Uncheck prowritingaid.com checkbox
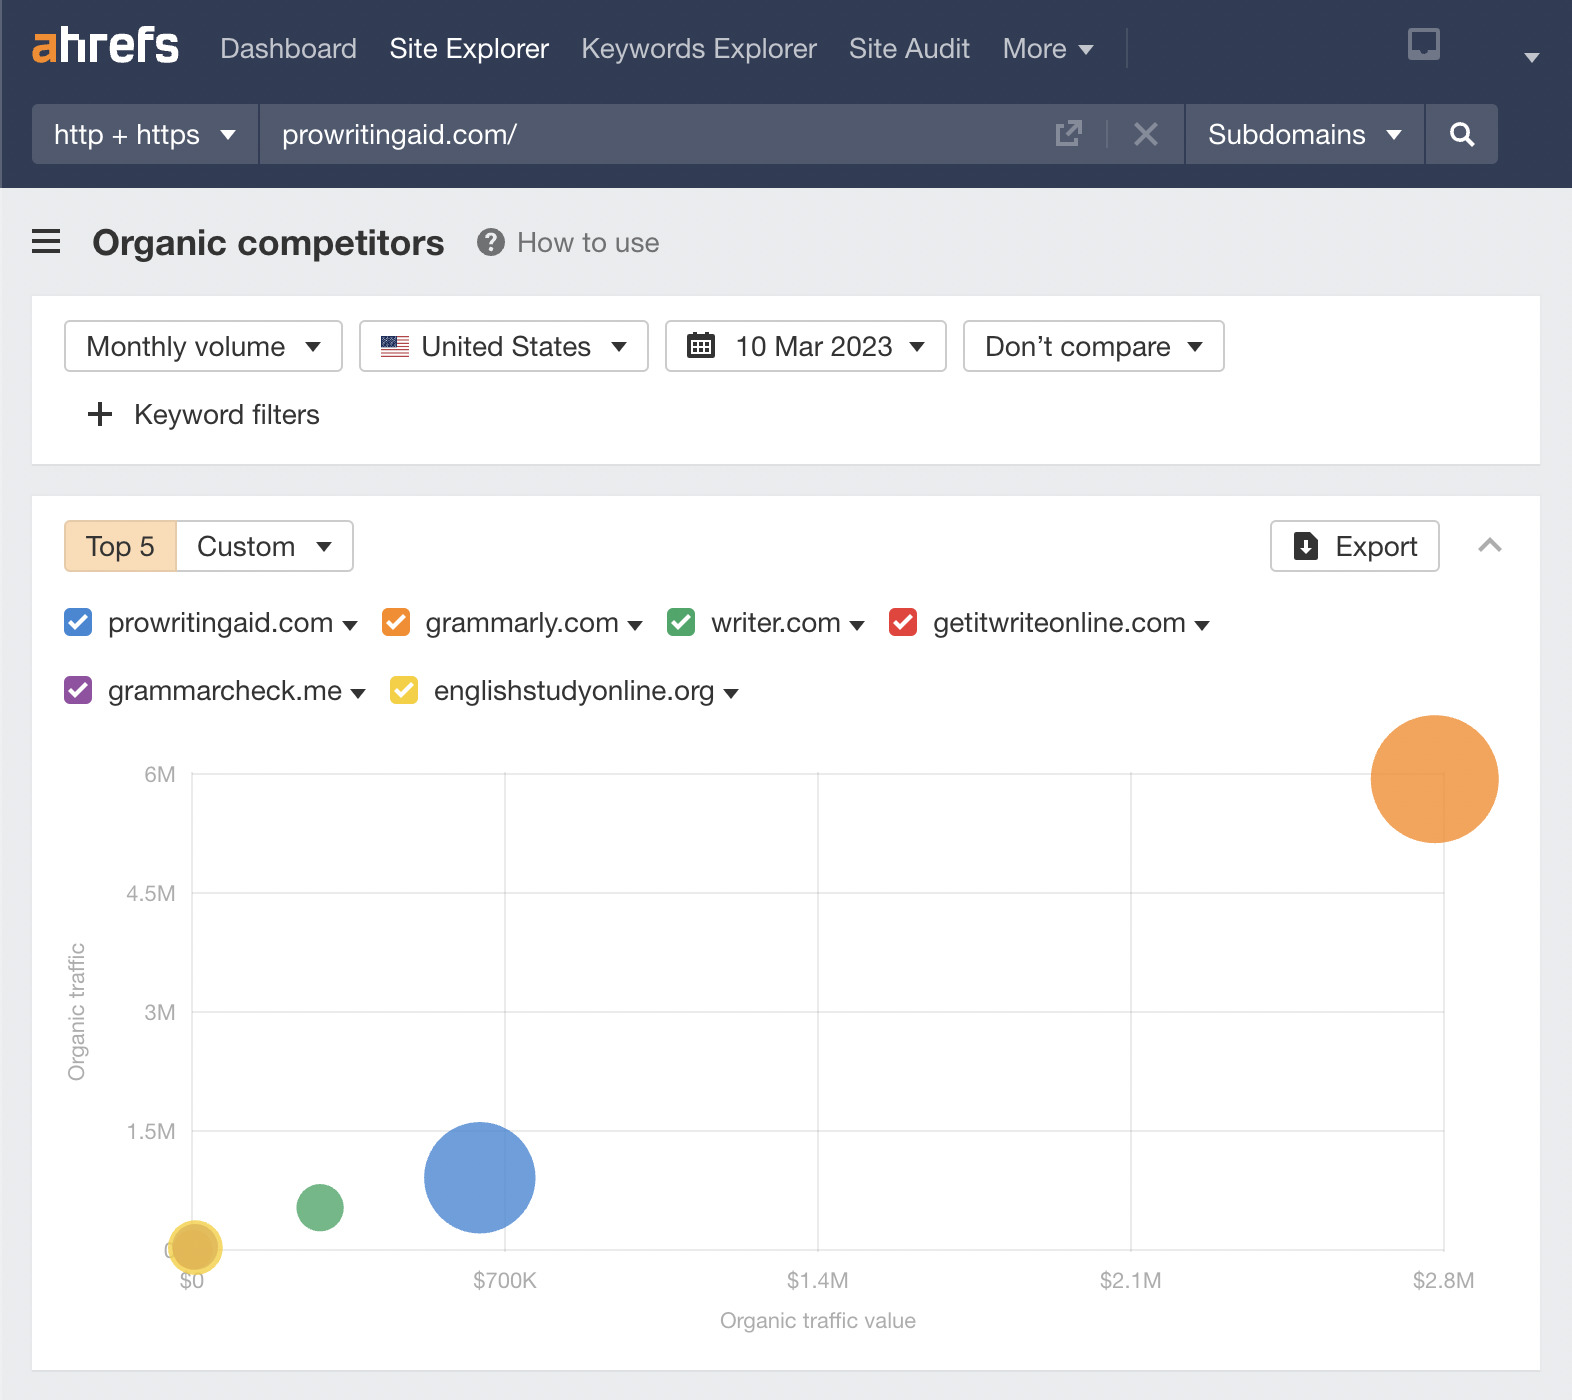1572x1400 pixels. click(78, 622)
